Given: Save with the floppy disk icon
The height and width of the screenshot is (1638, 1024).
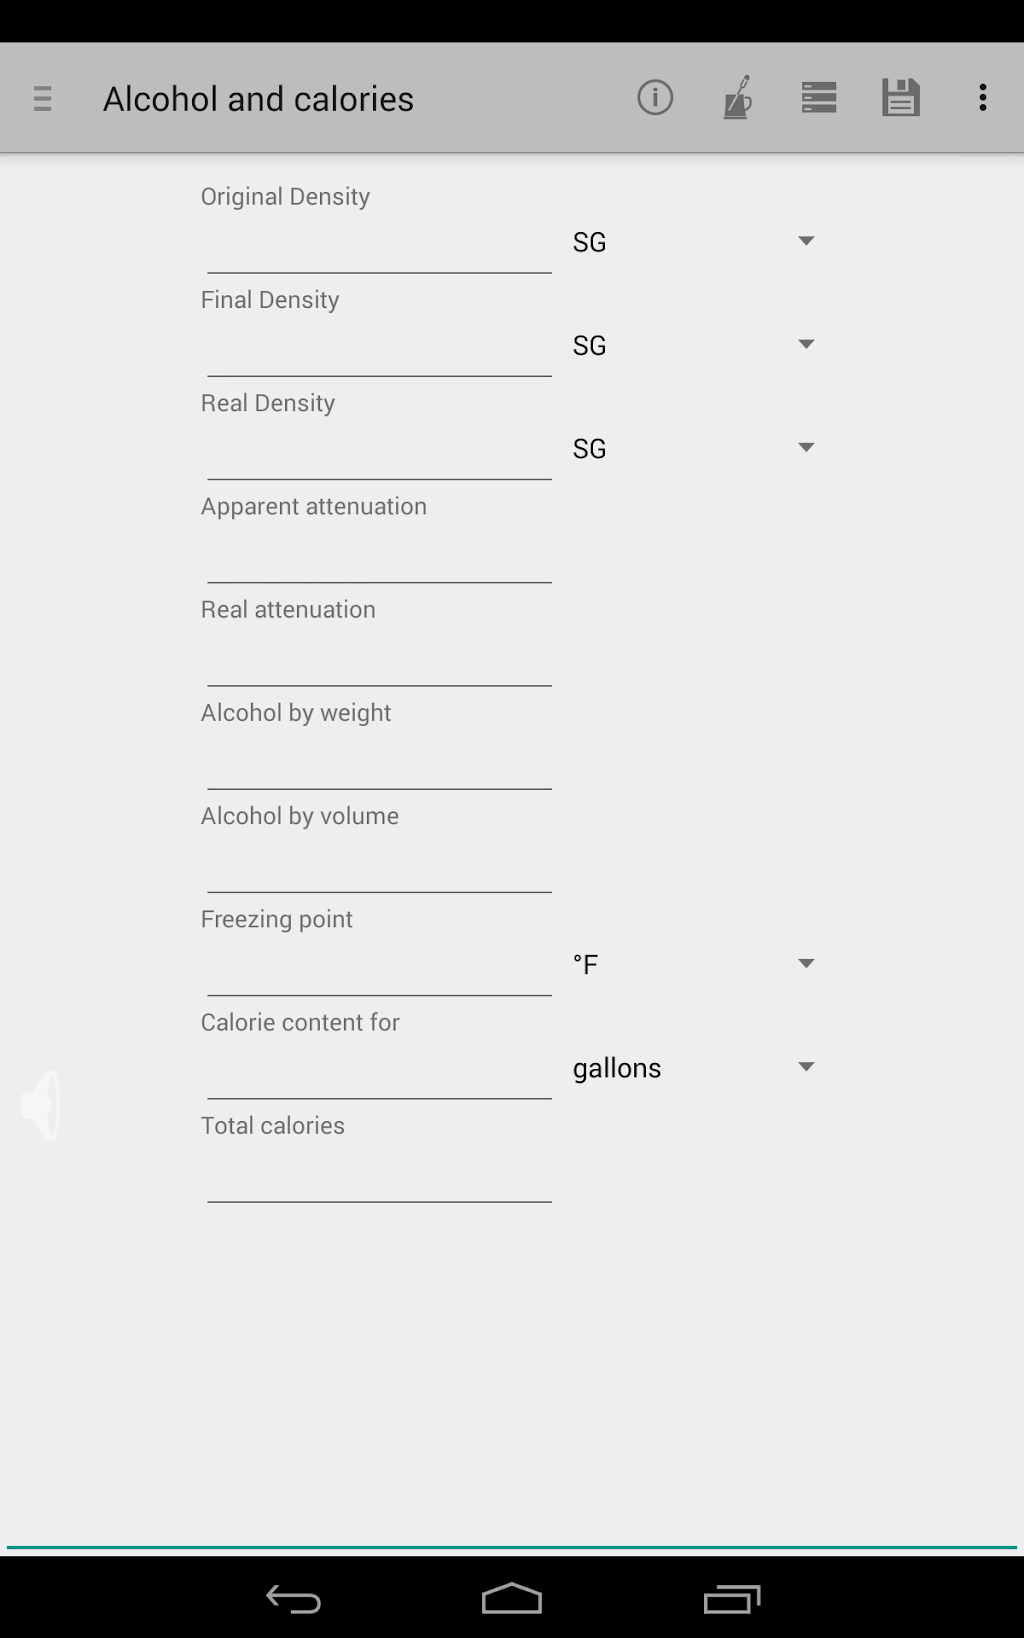Looking at the screenshot, I should click(x=901, y=98).
